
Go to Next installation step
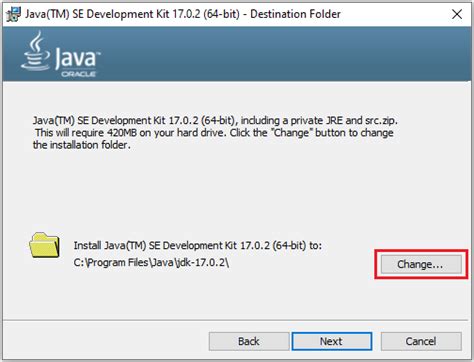click(x=332, y=341)
